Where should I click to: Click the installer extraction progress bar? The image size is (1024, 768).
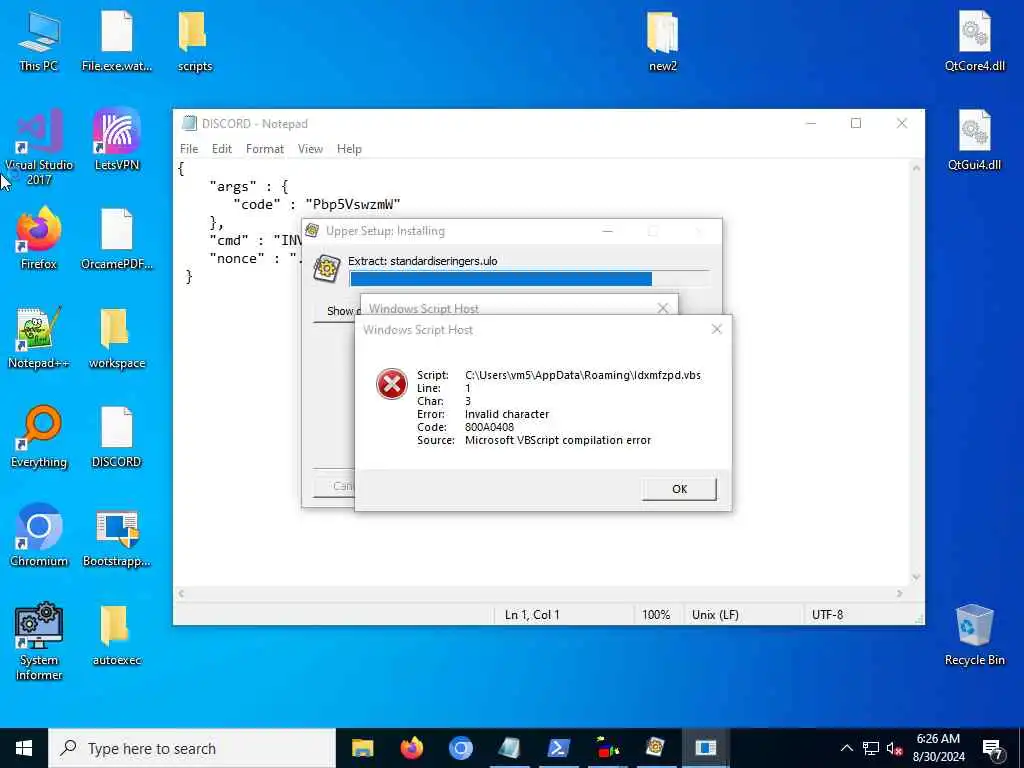pyautogui.click(x=529, y=279)
